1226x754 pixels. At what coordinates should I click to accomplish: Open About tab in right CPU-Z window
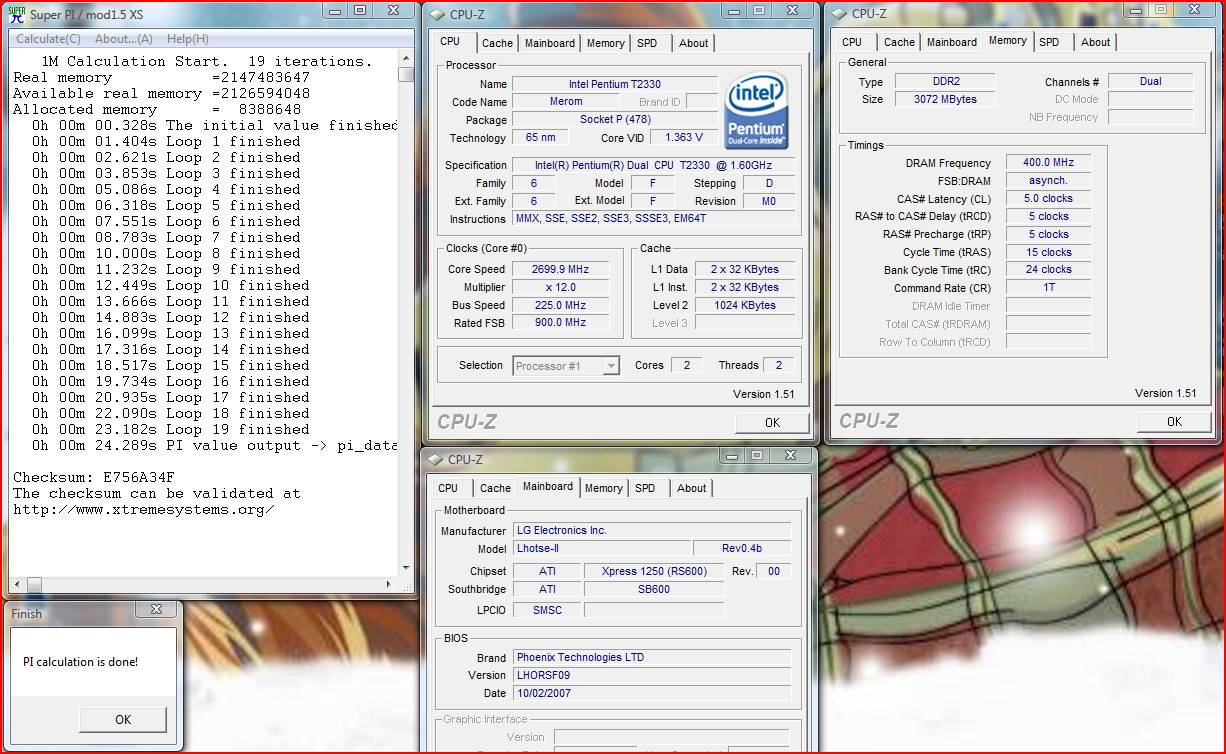(x=1095, y=42)
